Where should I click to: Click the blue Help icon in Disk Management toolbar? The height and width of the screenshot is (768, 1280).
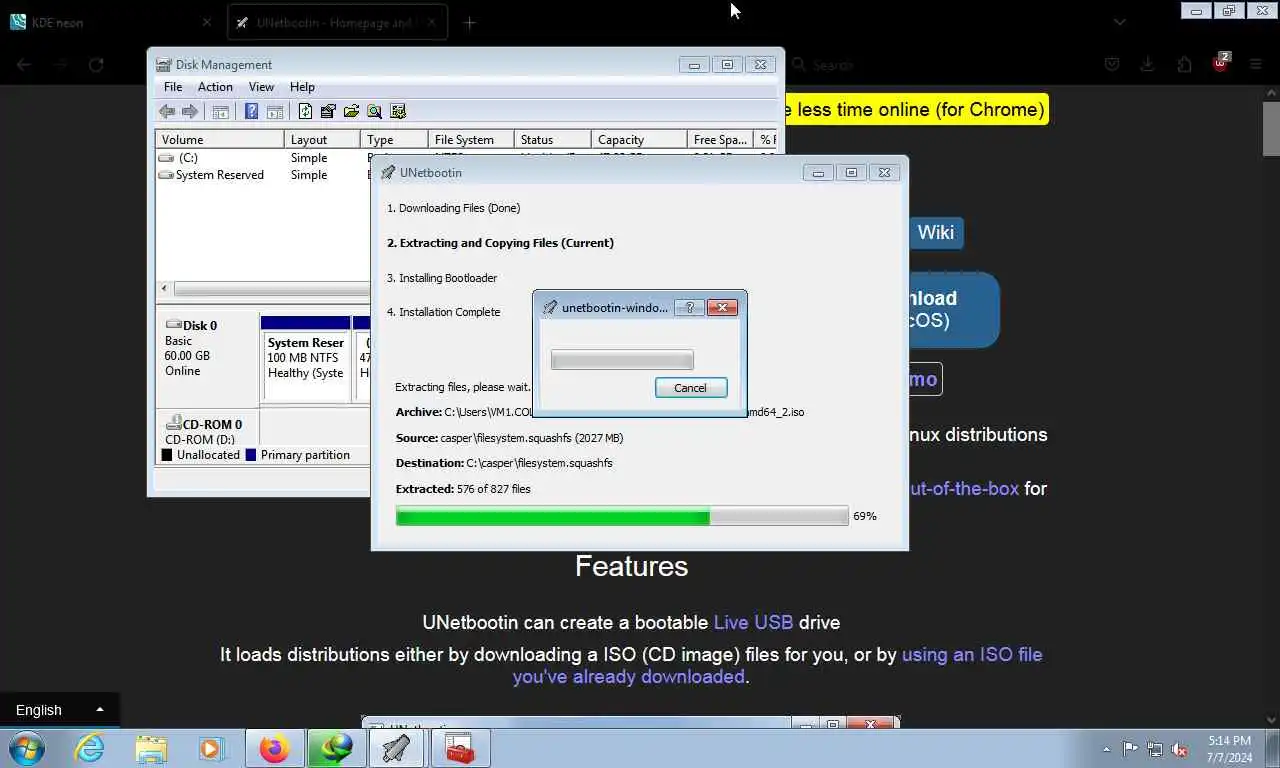(x=251, y=111)
